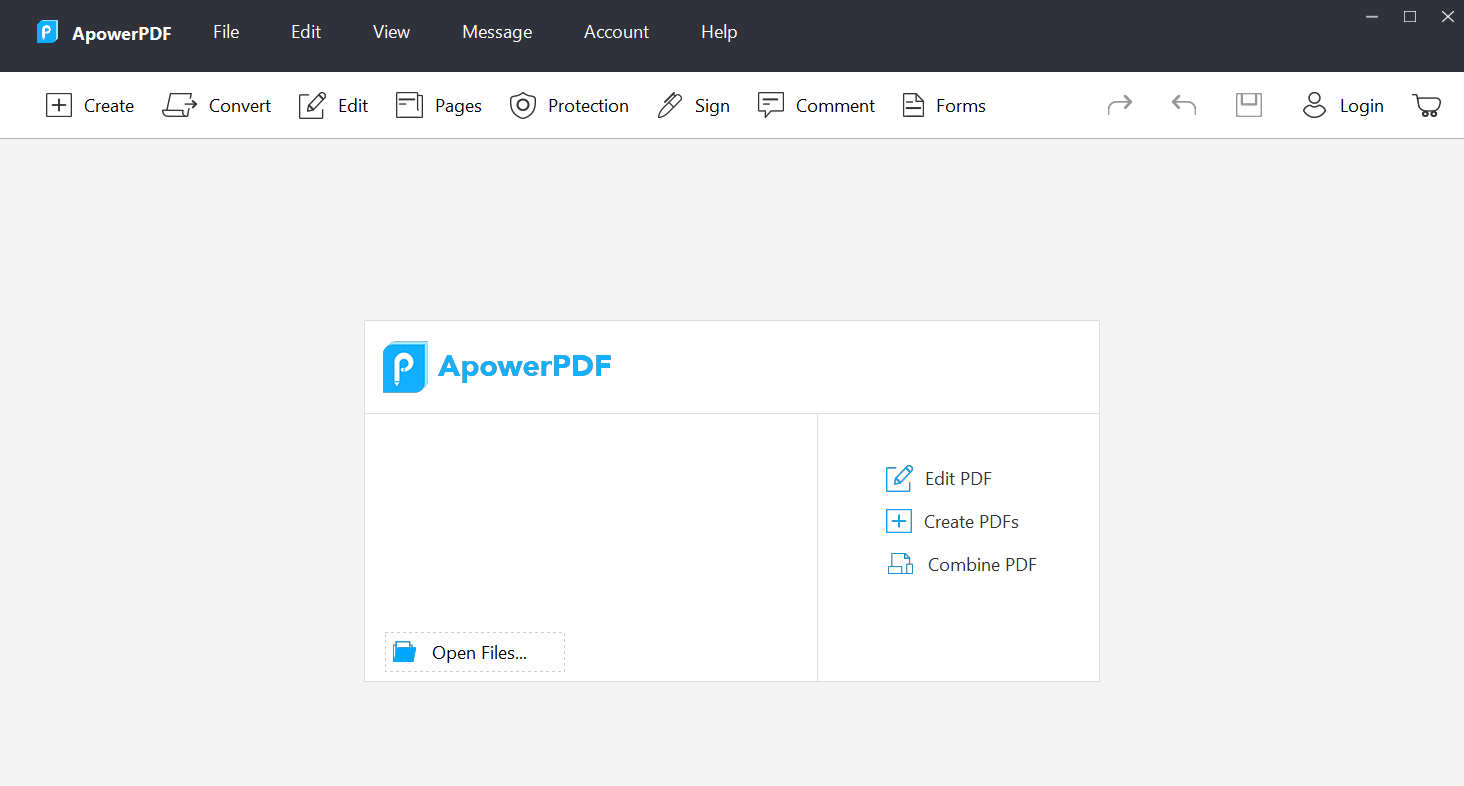This screenshot has height=786, width=1464.
Task: Click the redo arrow icon
Action: point(1120,104)
